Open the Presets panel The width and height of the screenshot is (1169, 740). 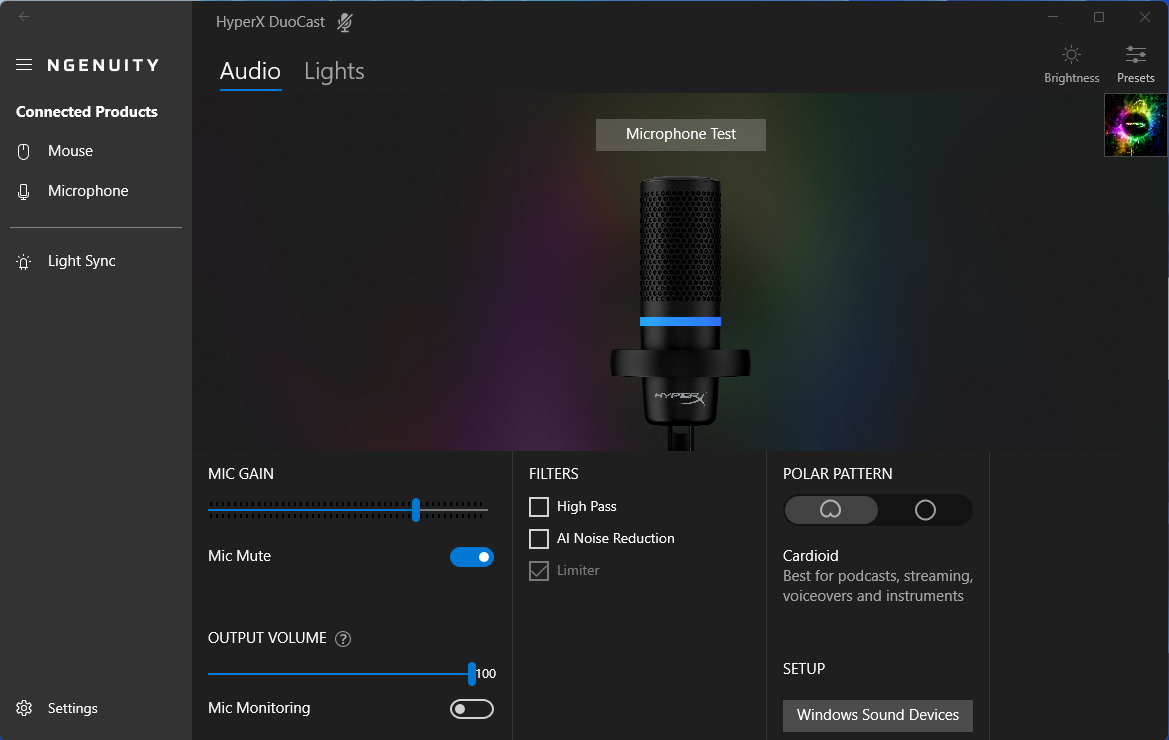tap(1135, 55)
